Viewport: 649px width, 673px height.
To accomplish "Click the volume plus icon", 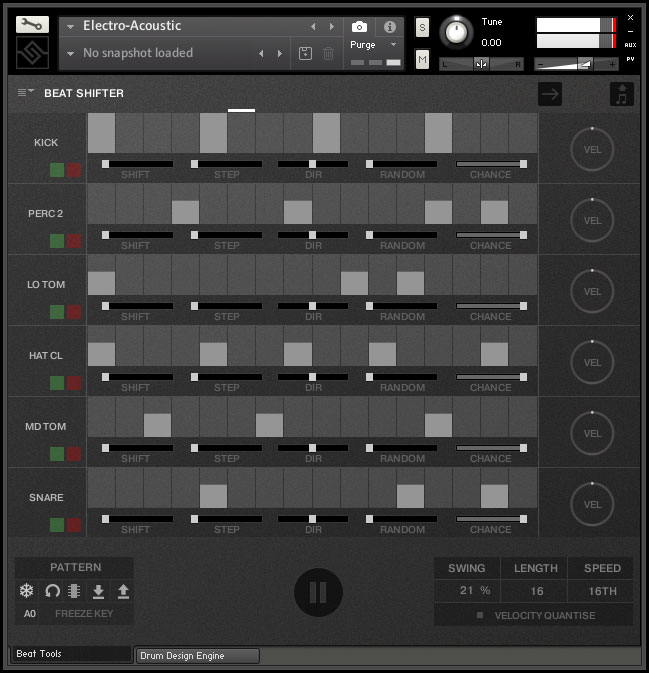I will point(612,64).
